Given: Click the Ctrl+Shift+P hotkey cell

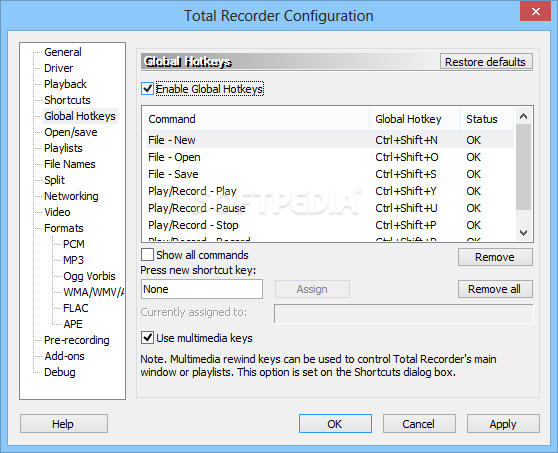Looking at the screenshot, I should point(406,225).
